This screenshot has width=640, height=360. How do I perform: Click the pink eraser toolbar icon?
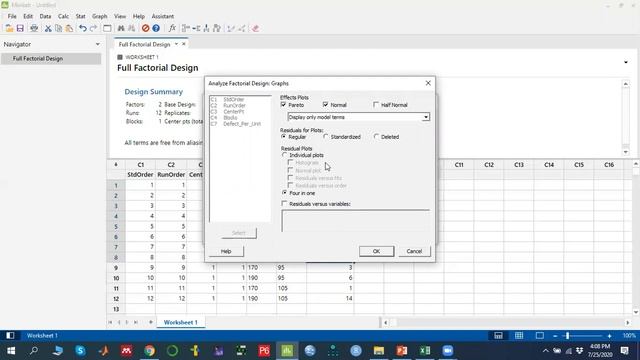point(256,28)
